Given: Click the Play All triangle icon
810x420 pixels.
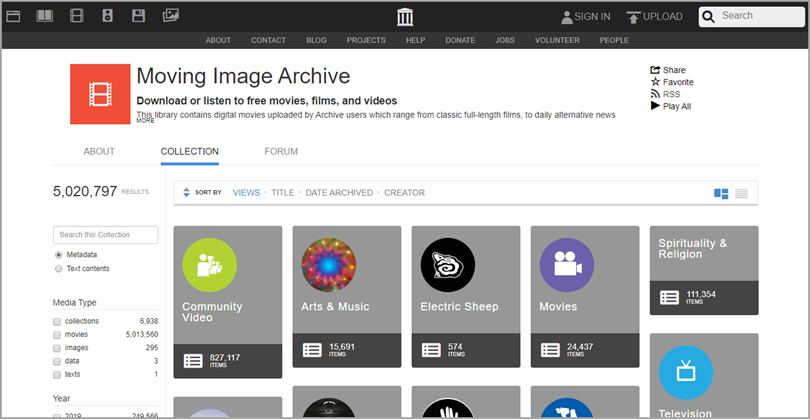Looking at the screenshot, I should pos(655,106).
